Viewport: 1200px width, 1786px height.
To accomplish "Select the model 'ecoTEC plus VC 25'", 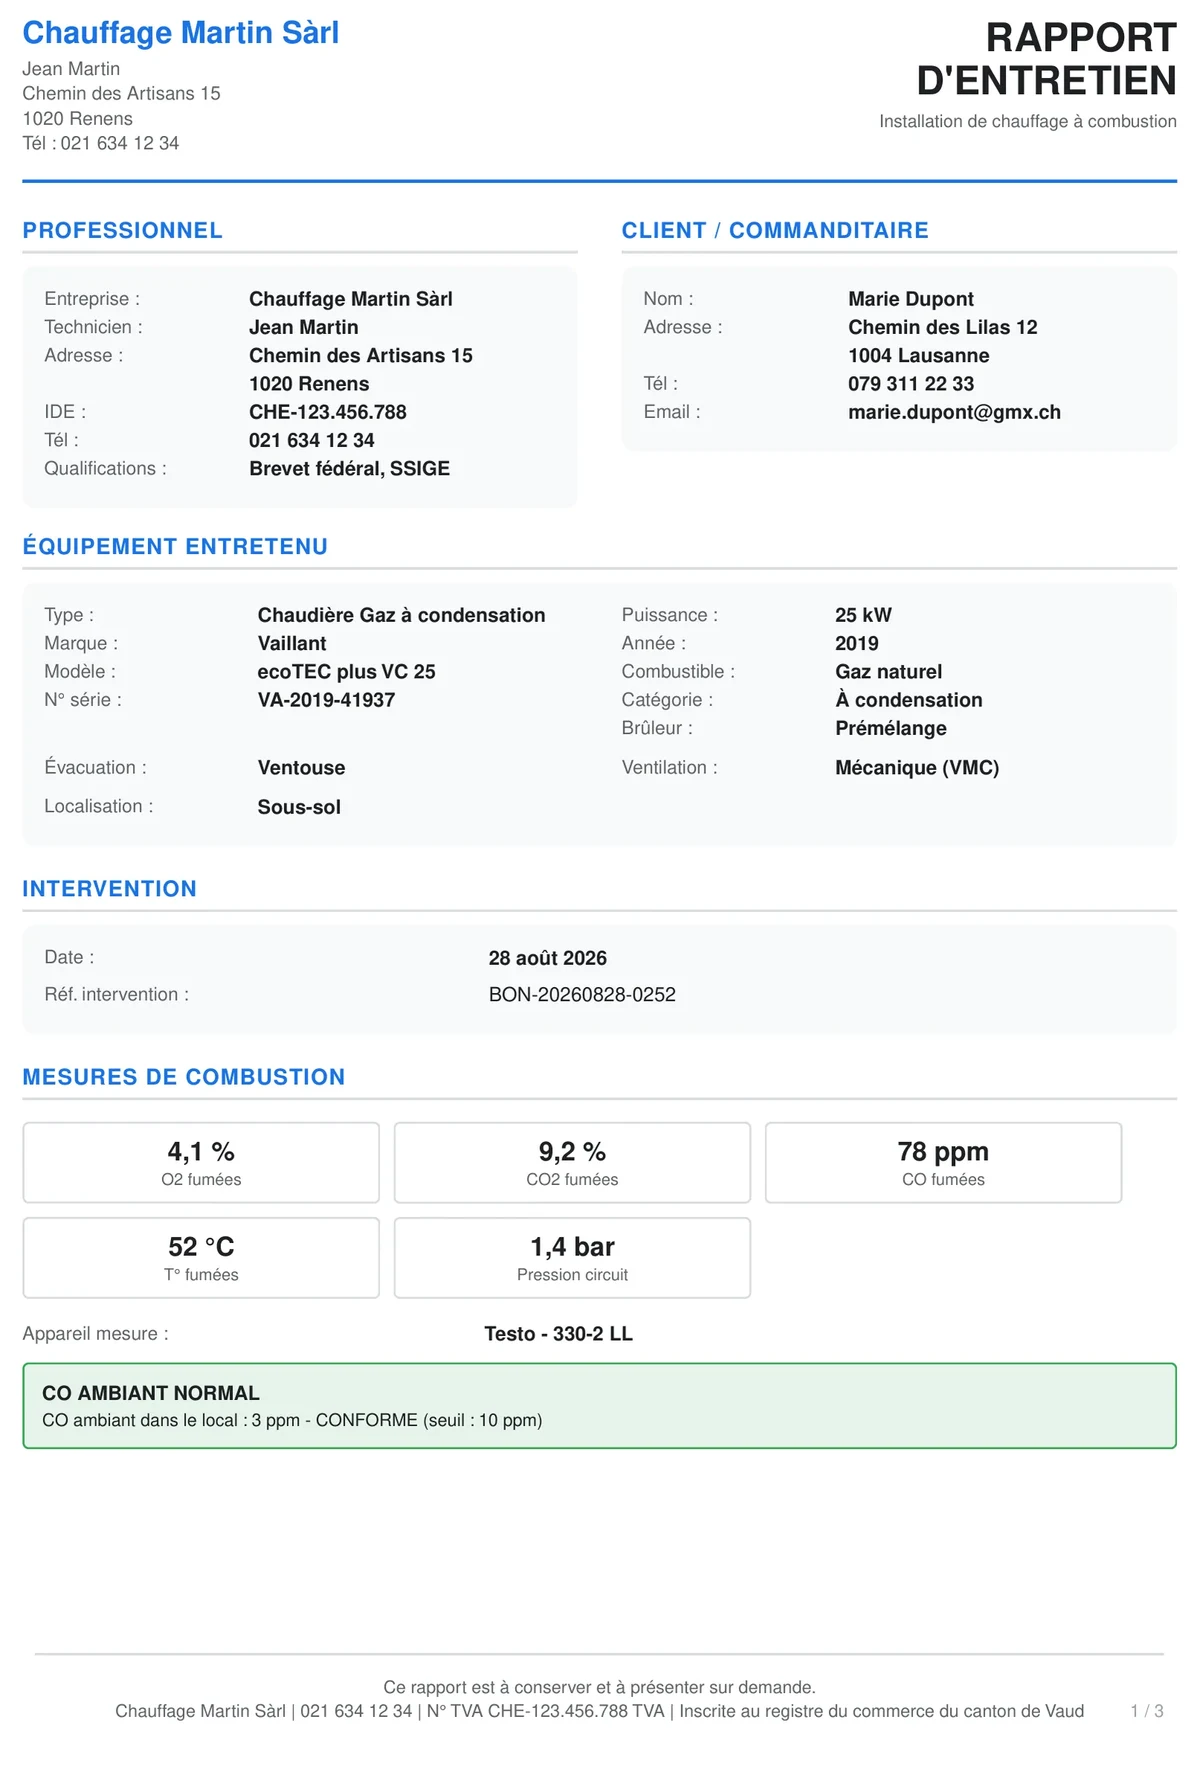I will click(347, 672).
